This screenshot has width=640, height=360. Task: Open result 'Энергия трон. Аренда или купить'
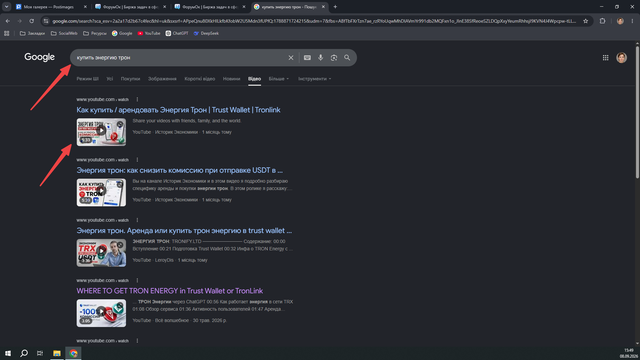point(184,231)
